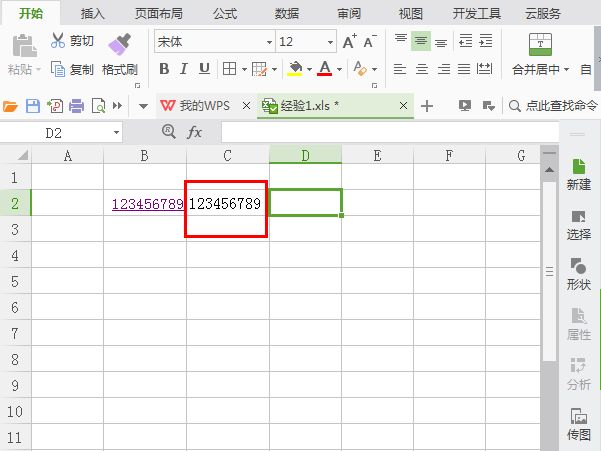601x451 pixels.
Task: Open the font color dropdown arrow
Action: (340, 70)
